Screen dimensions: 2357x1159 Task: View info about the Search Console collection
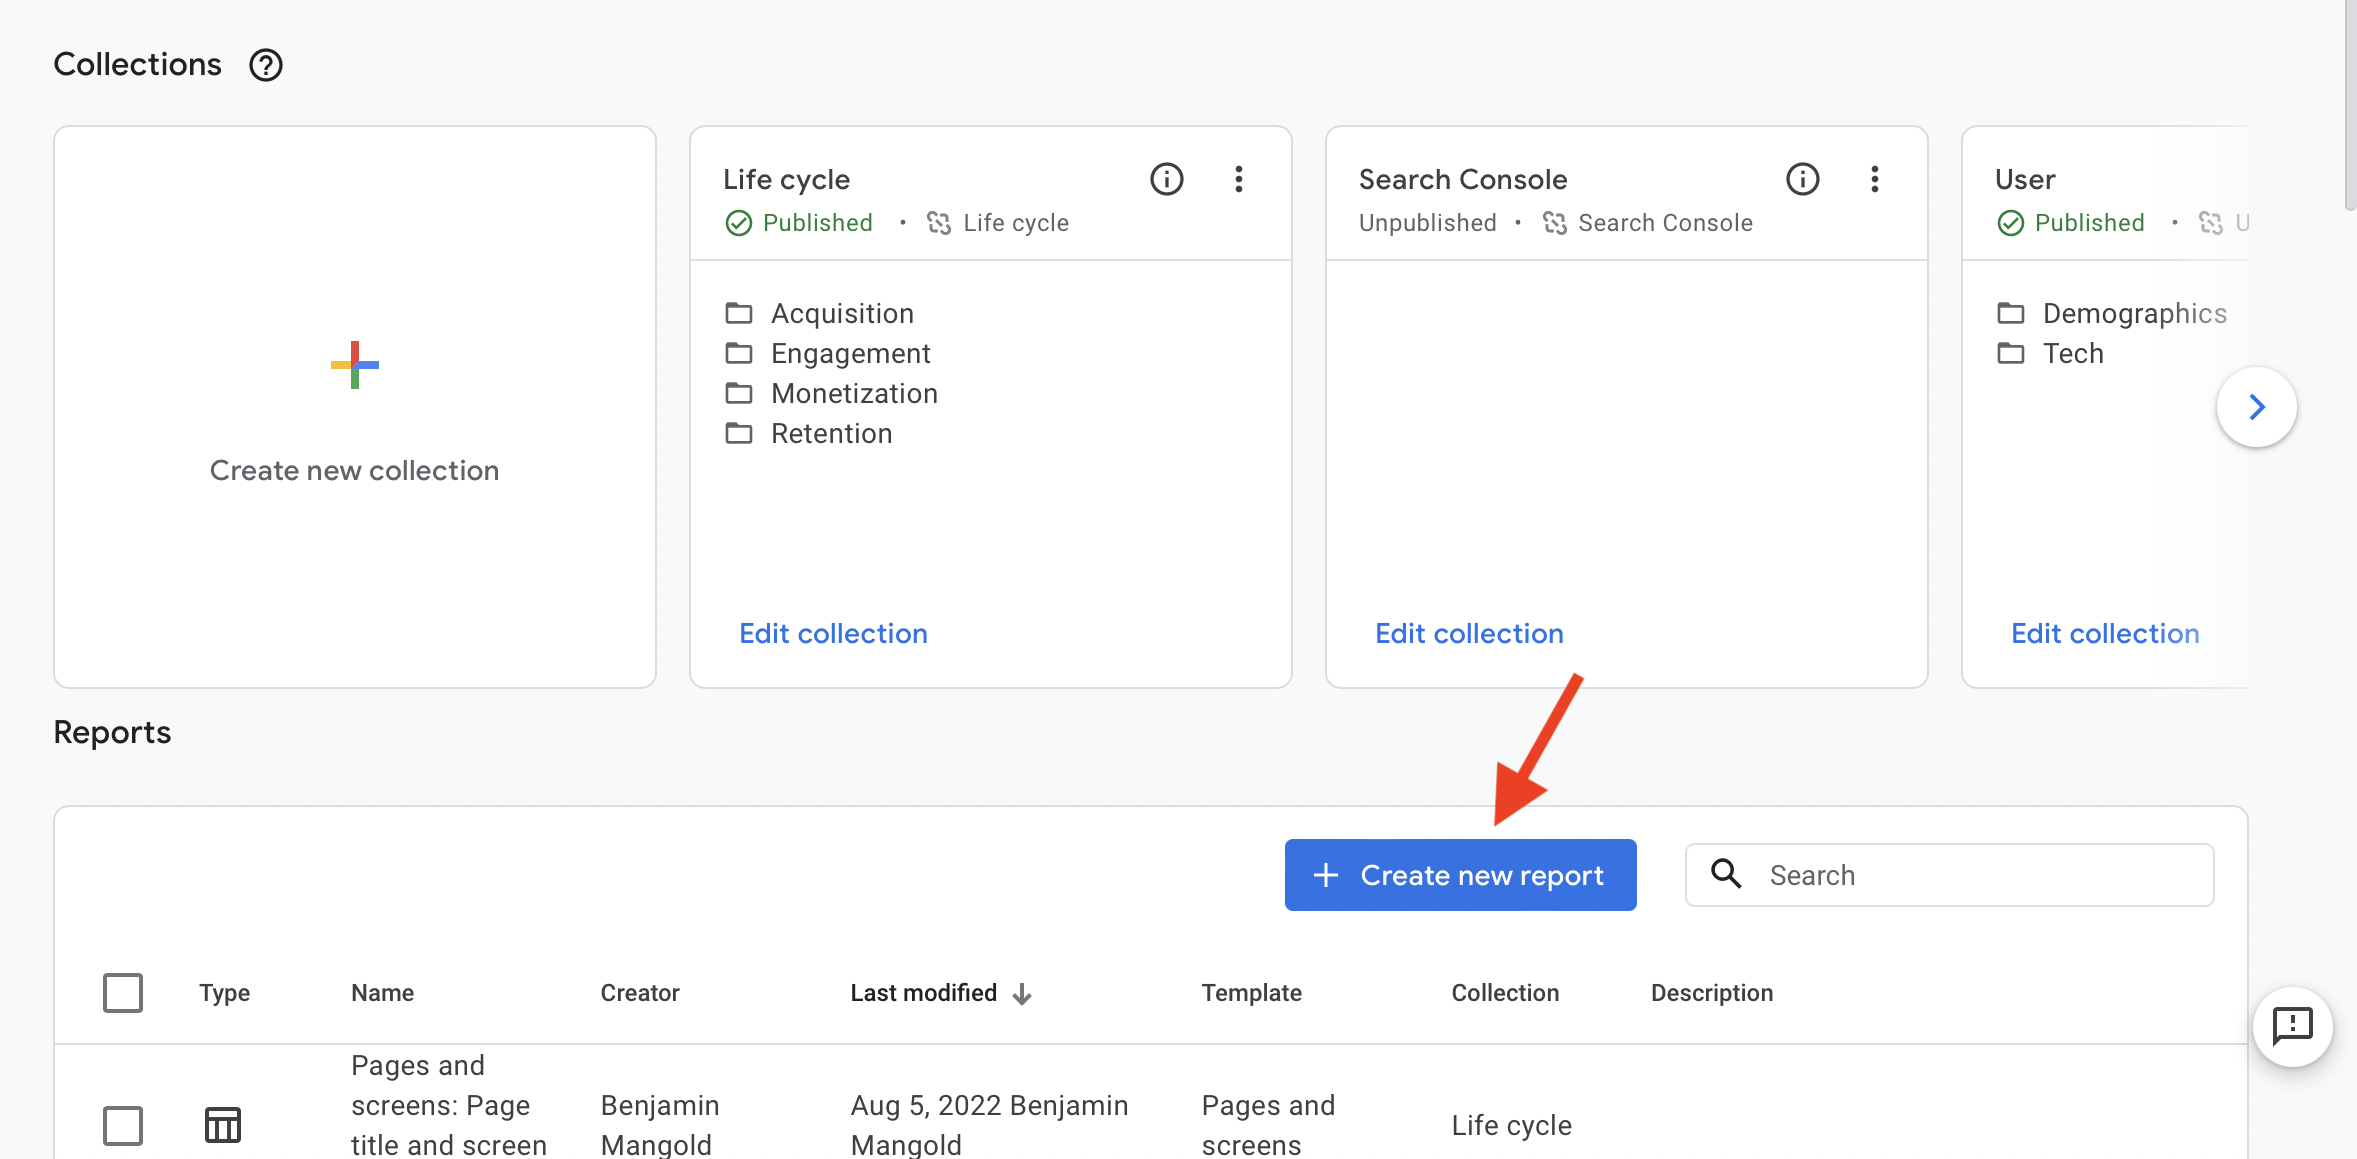coord(1802,179)
